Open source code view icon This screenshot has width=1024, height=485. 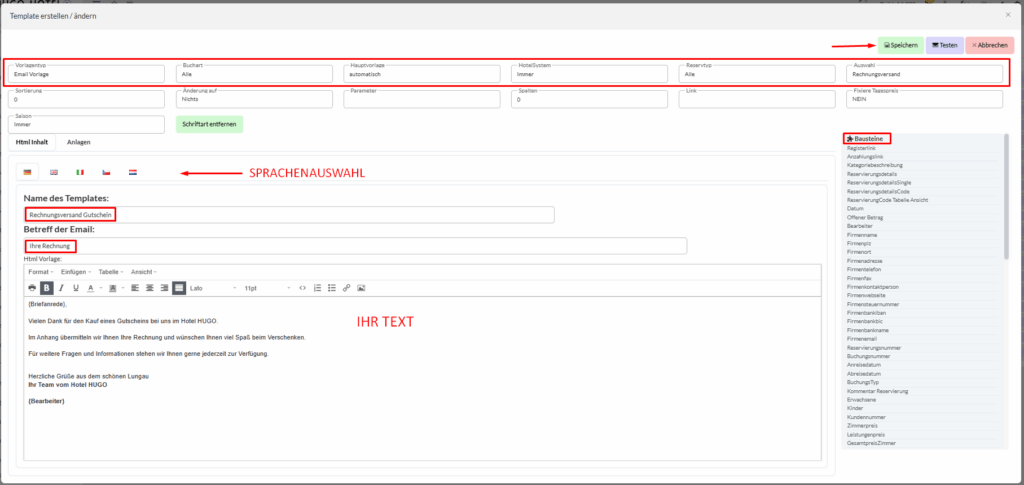303,288
